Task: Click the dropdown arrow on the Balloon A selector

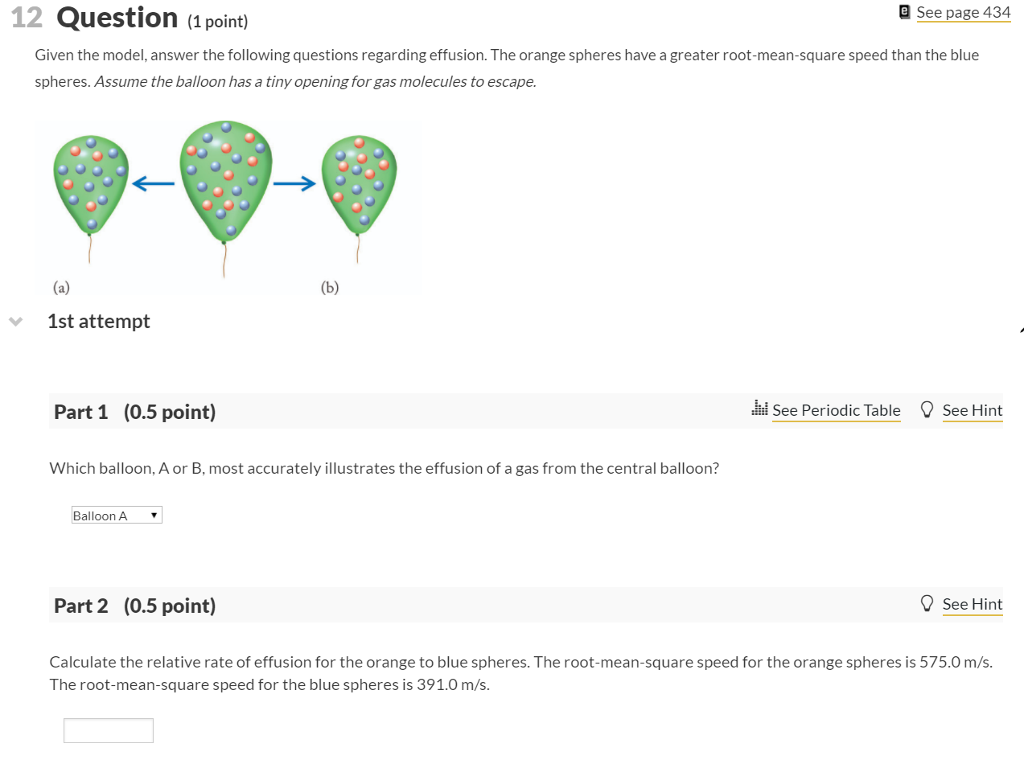Action: pyautogui.click(x=154, y=514)
